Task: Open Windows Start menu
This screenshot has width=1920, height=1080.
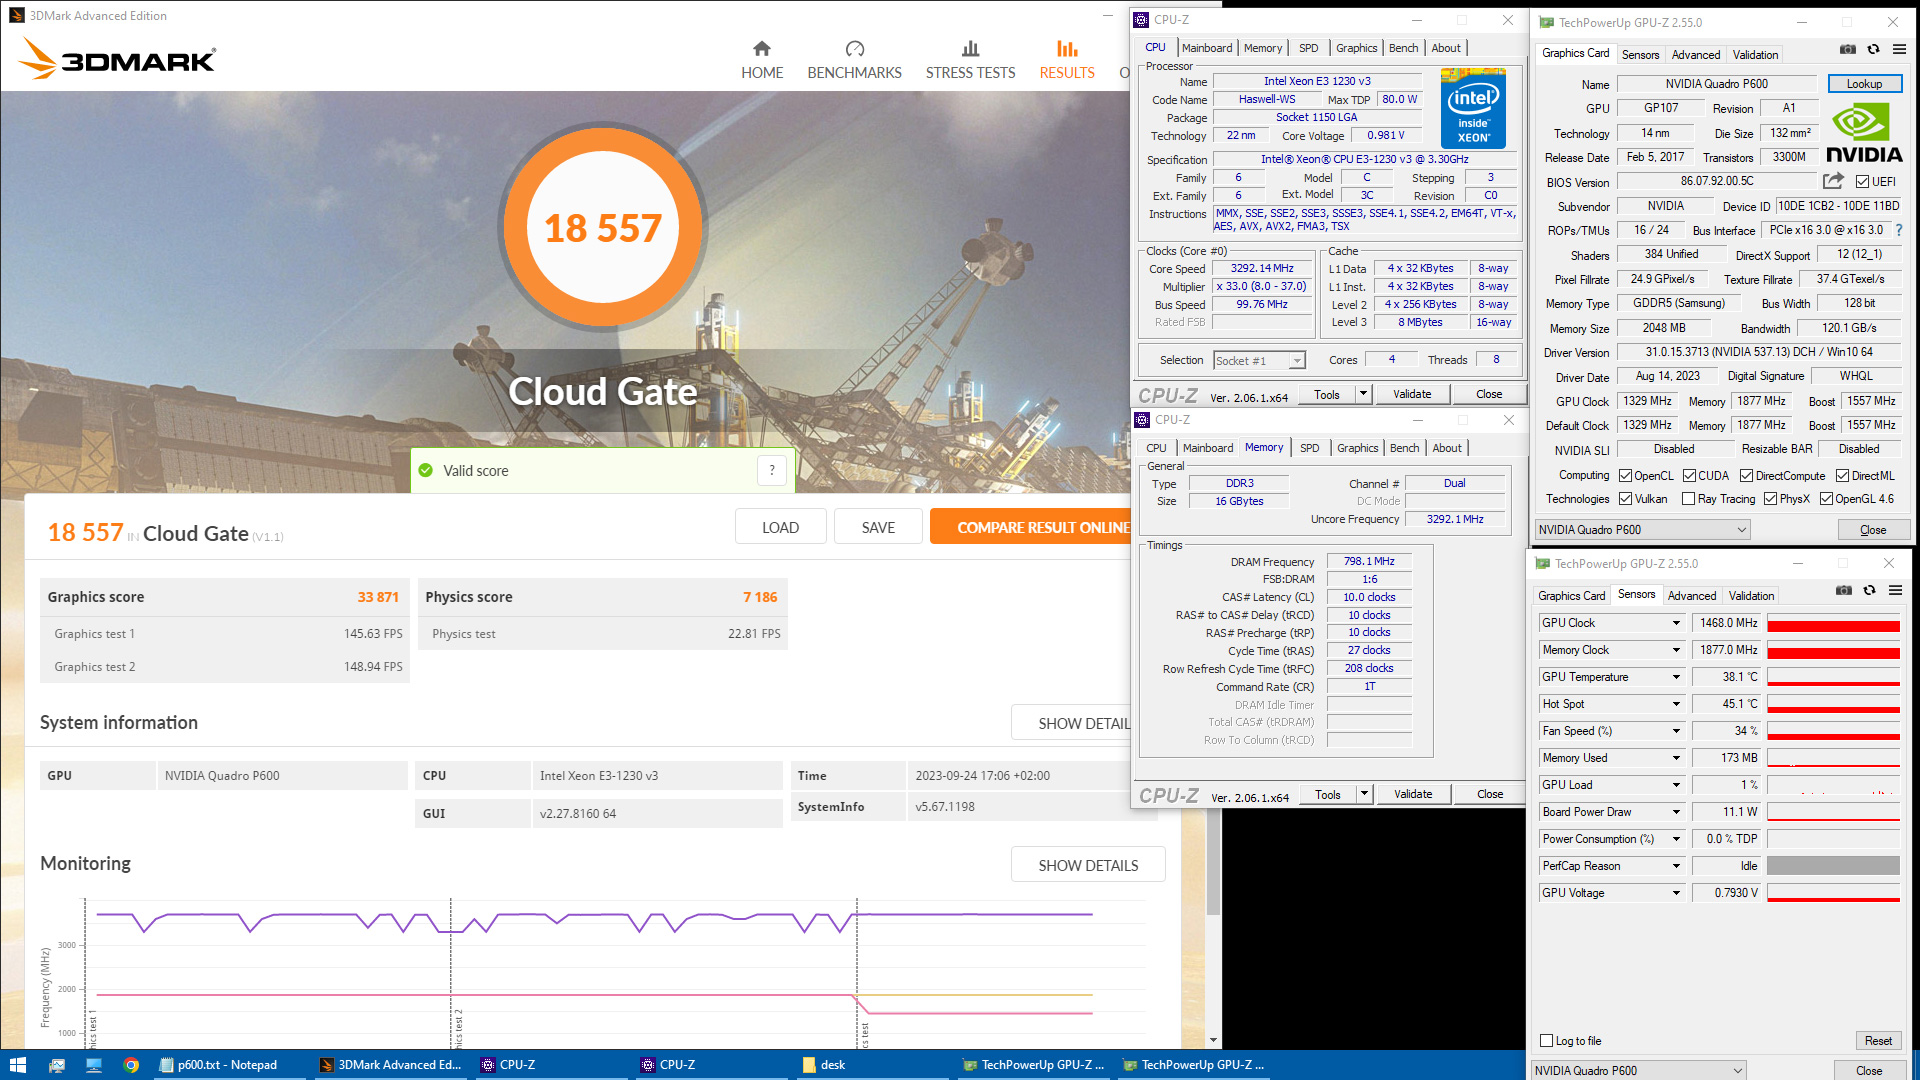Action: [x=17, y=1065]
